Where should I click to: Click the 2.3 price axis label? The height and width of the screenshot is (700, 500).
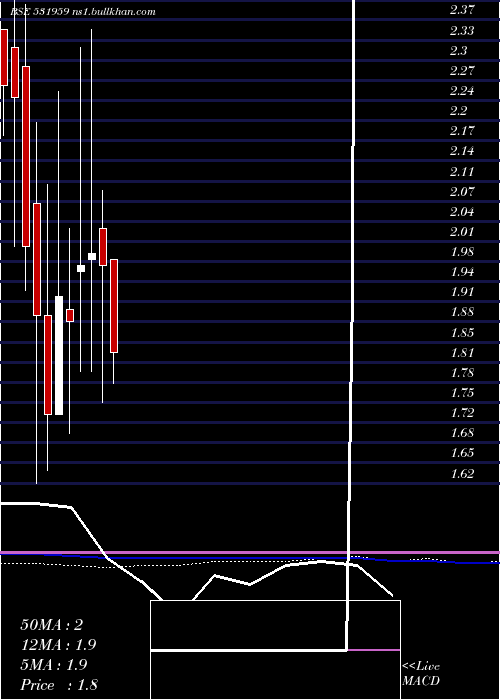[x=458, y=51]
